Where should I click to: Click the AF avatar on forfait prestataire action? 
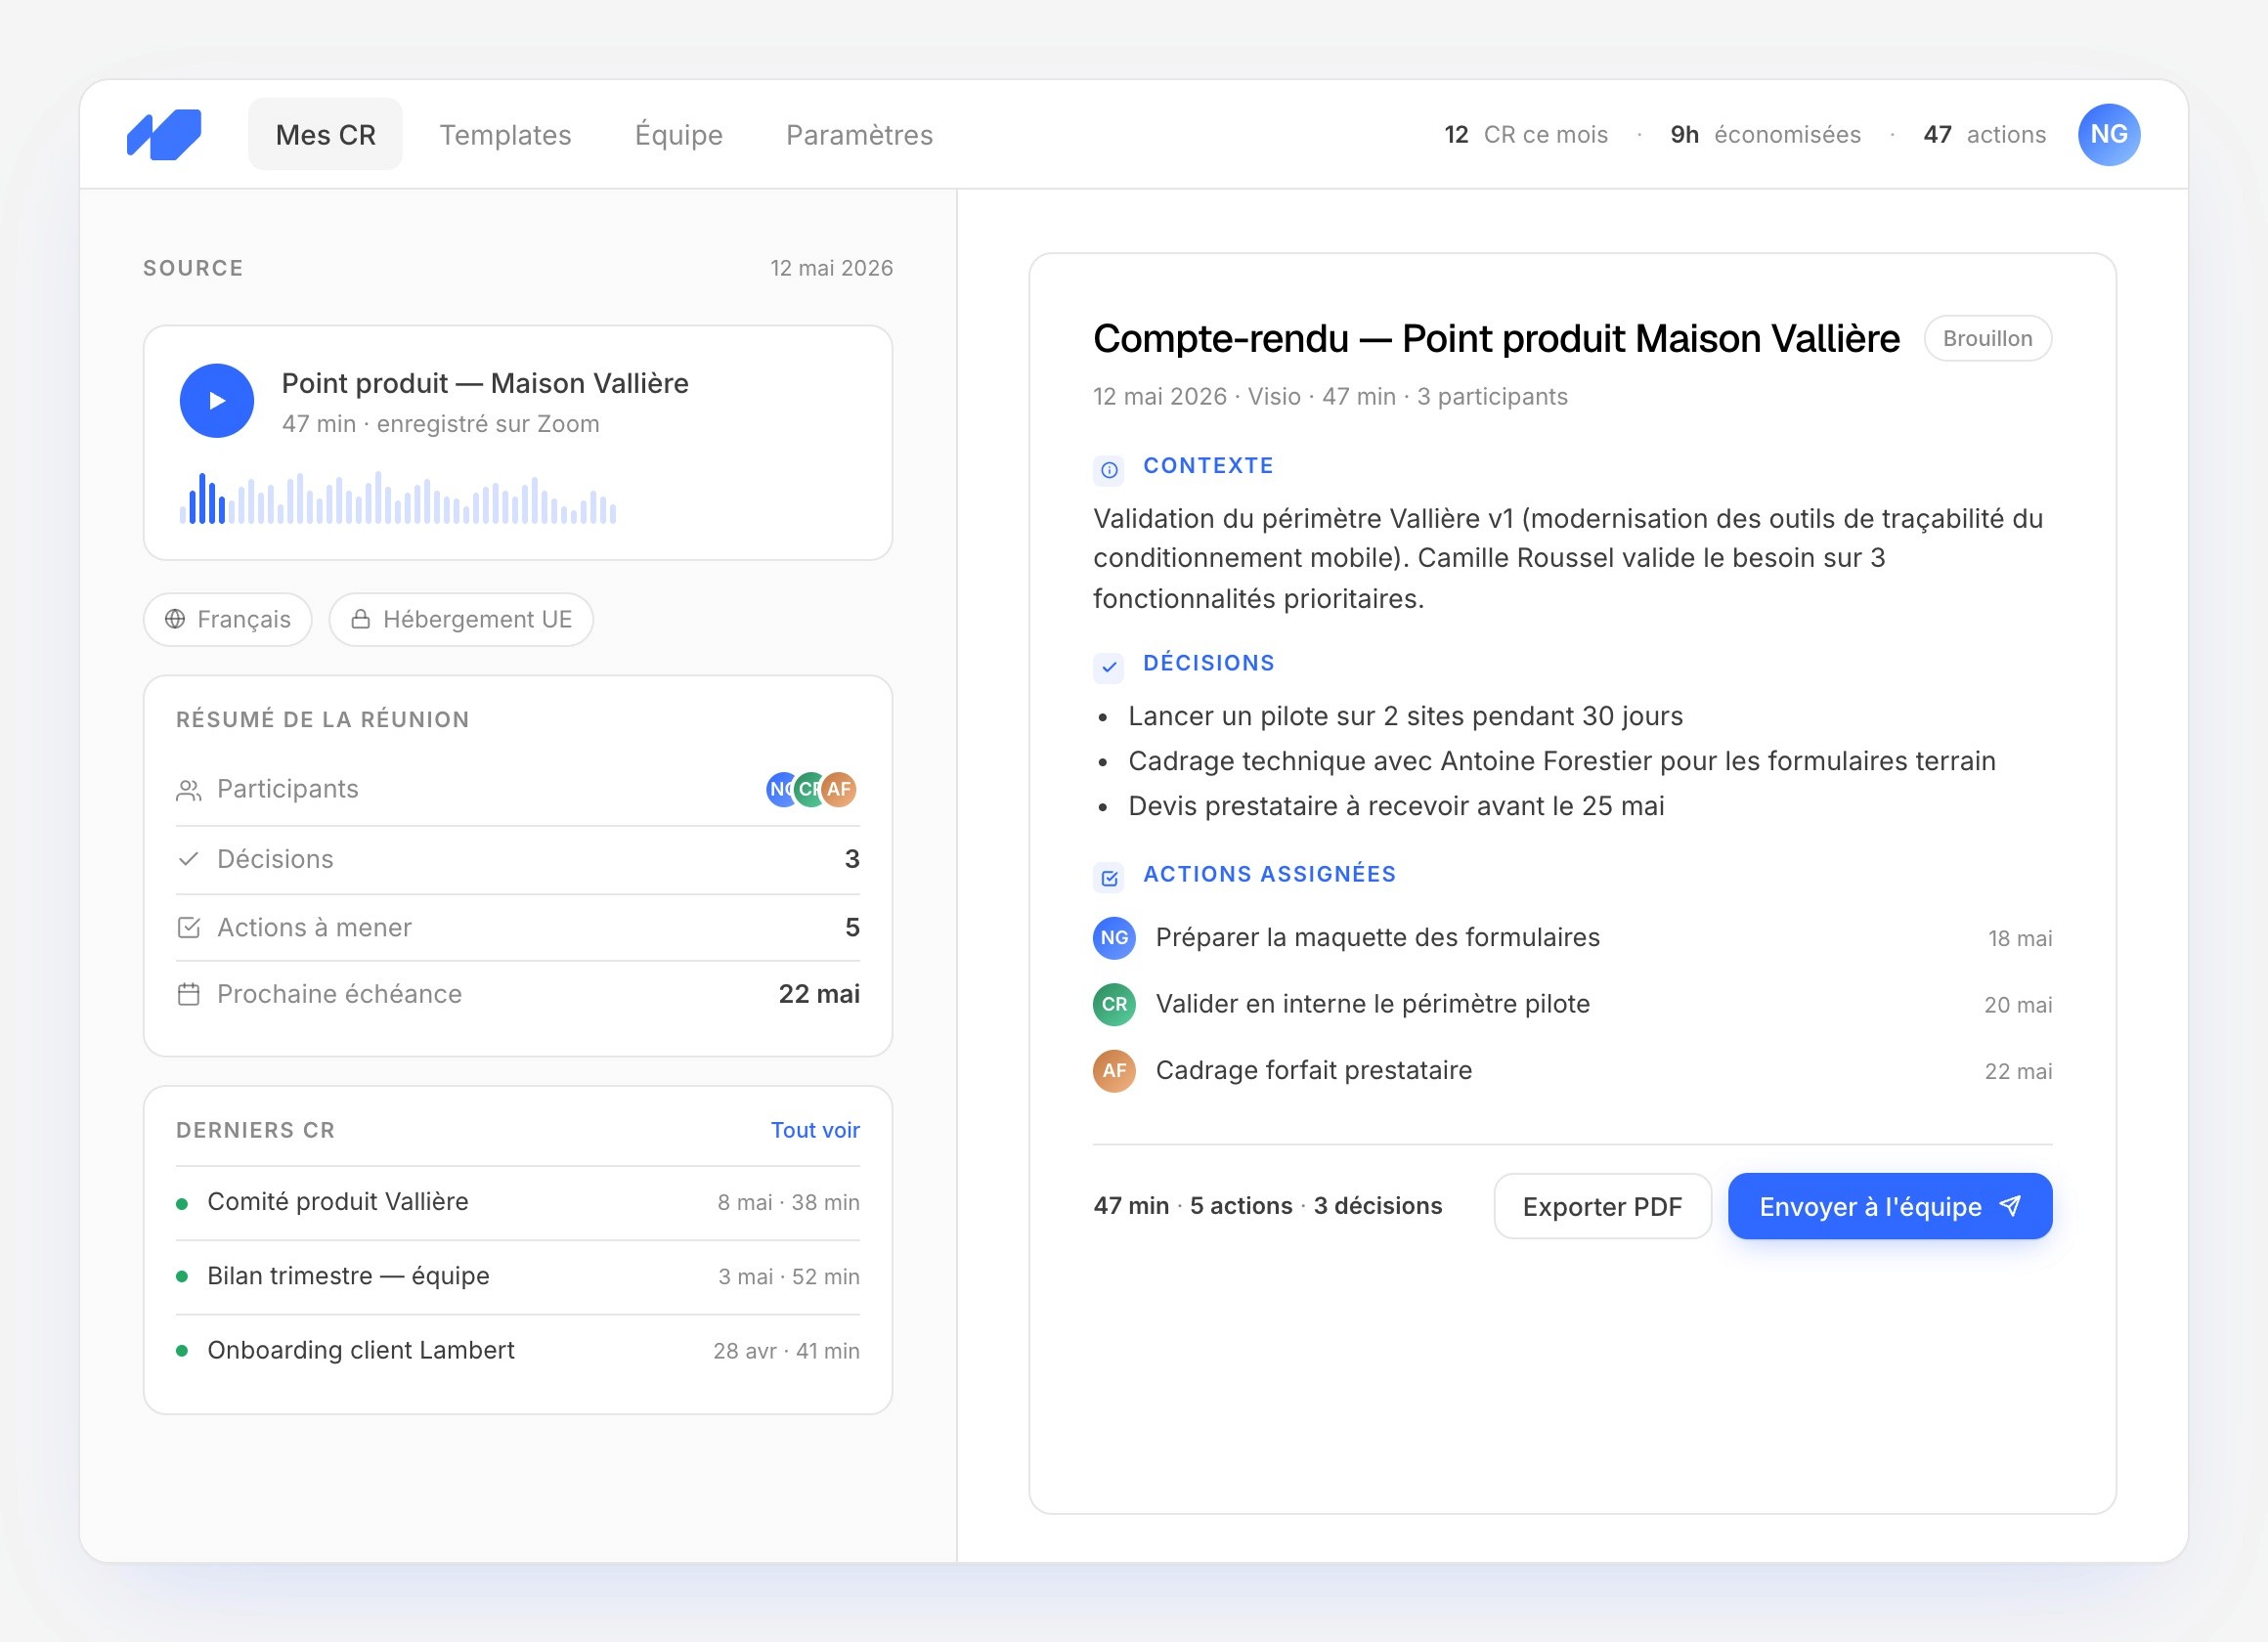pyautogui.click(x=1114, y=1071)
